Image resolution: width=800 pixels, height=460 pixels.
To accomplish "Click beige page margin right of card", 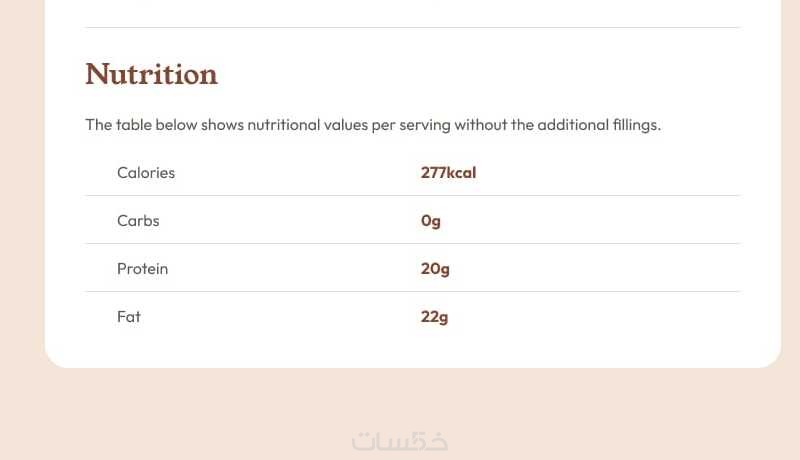I will point(790,200).
